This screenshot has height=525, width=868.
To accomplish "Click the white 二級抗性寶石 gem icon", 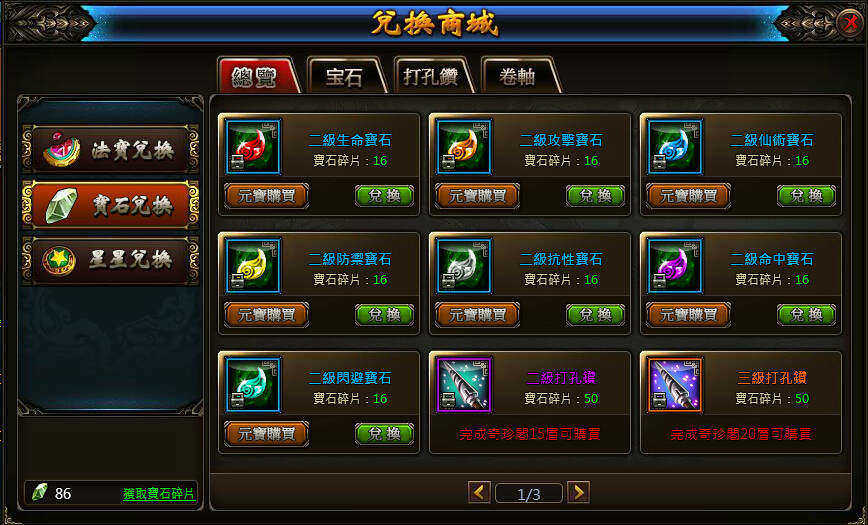I will click(464, 266).
